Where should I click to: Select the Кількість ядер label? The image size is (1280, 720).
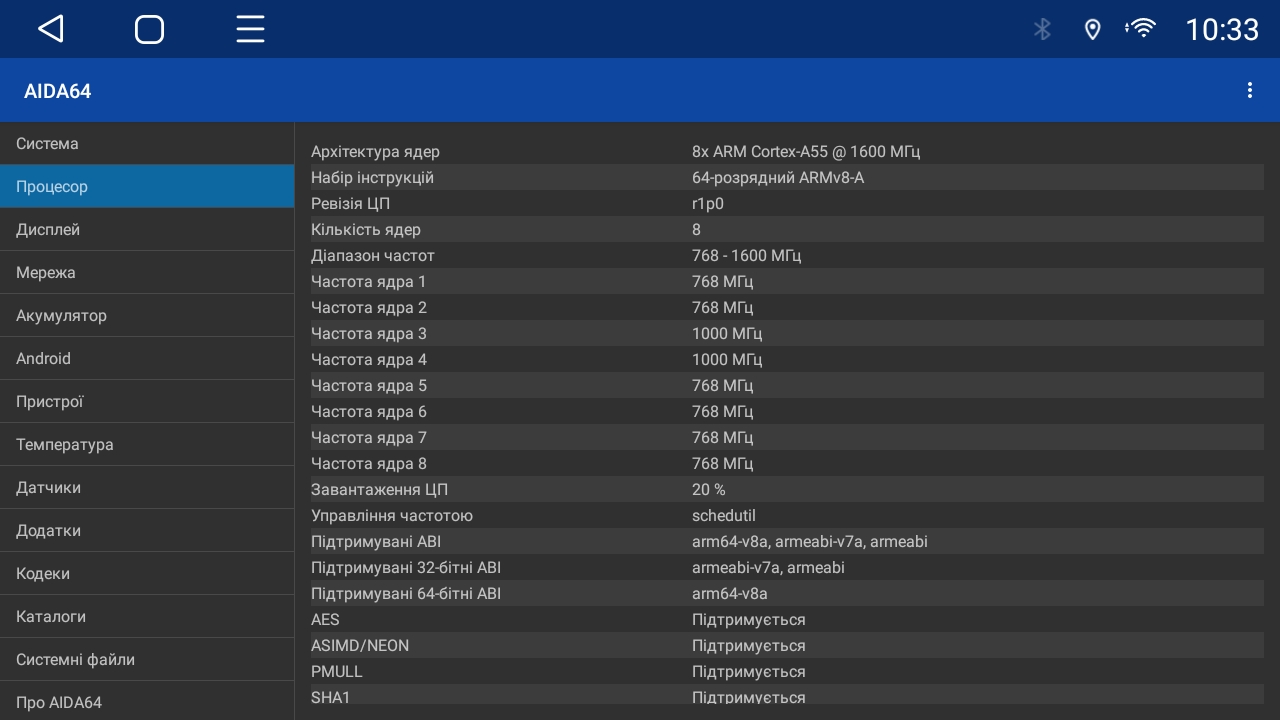[366, 230]
